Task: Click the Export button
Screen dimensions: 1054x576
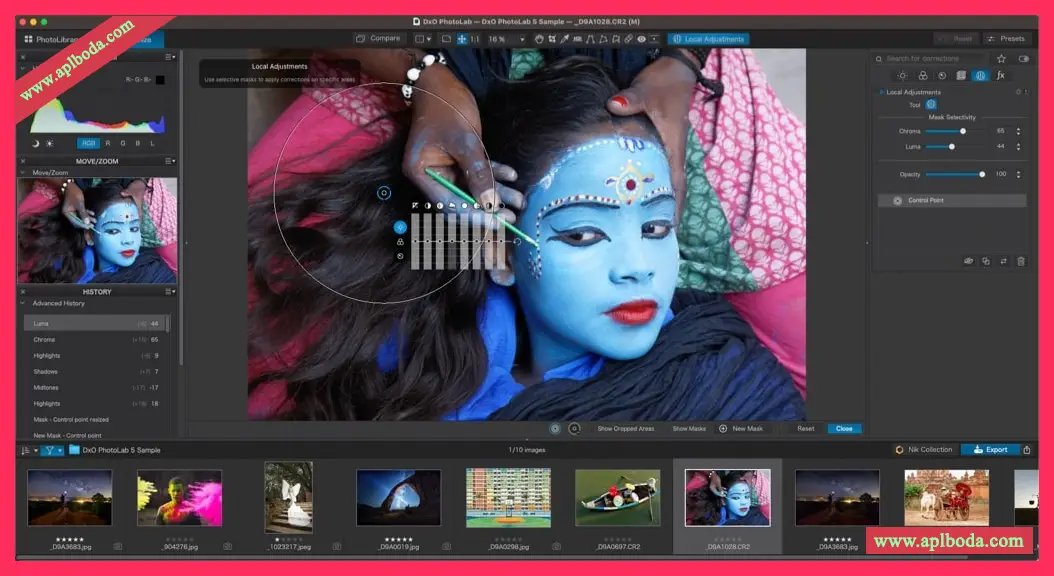Action: point(990,449)
